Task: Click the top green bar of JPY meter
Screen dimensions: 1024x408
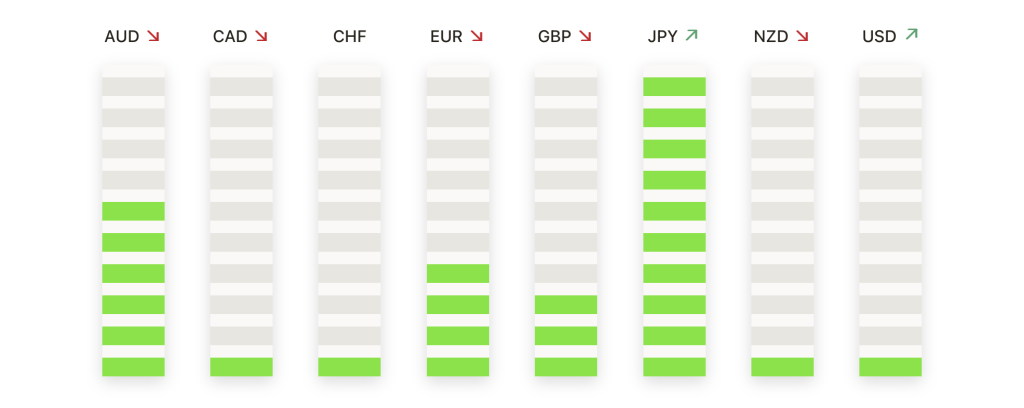Action: pos(674,87)
